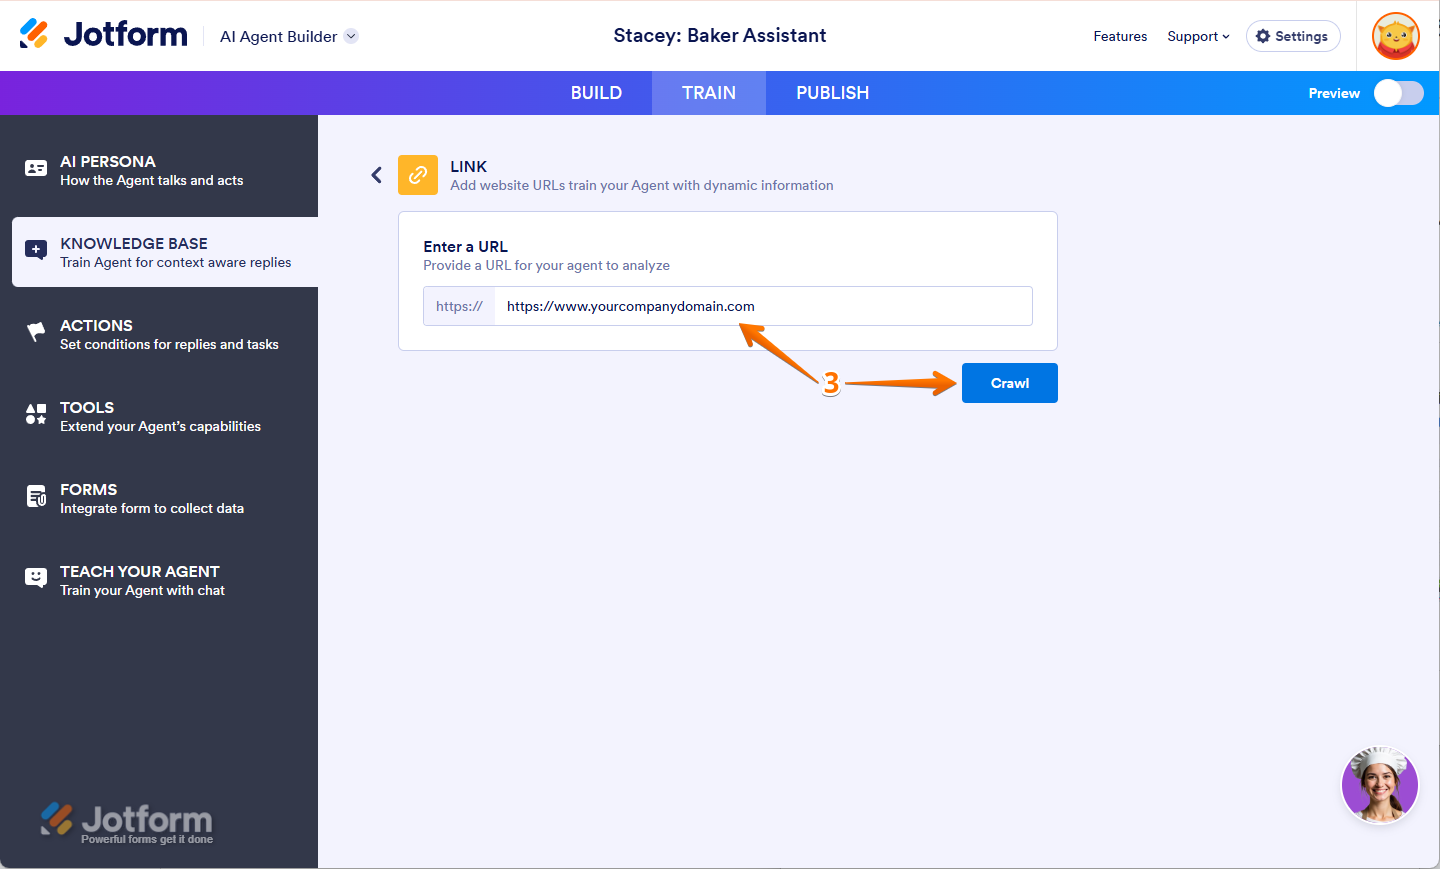Click the Knowledge Base plus-chat icon

(x=36, y=250)
